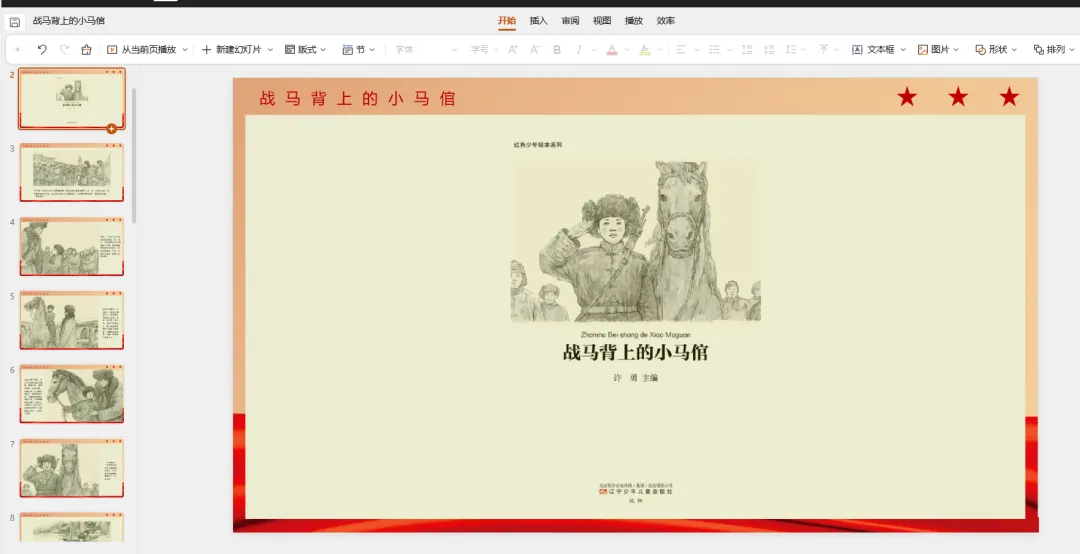Viewport: 1080px width, 554px height.
Task: Open the 从当前页播放 dropdown arrow
Action: [x=185, y=50]
